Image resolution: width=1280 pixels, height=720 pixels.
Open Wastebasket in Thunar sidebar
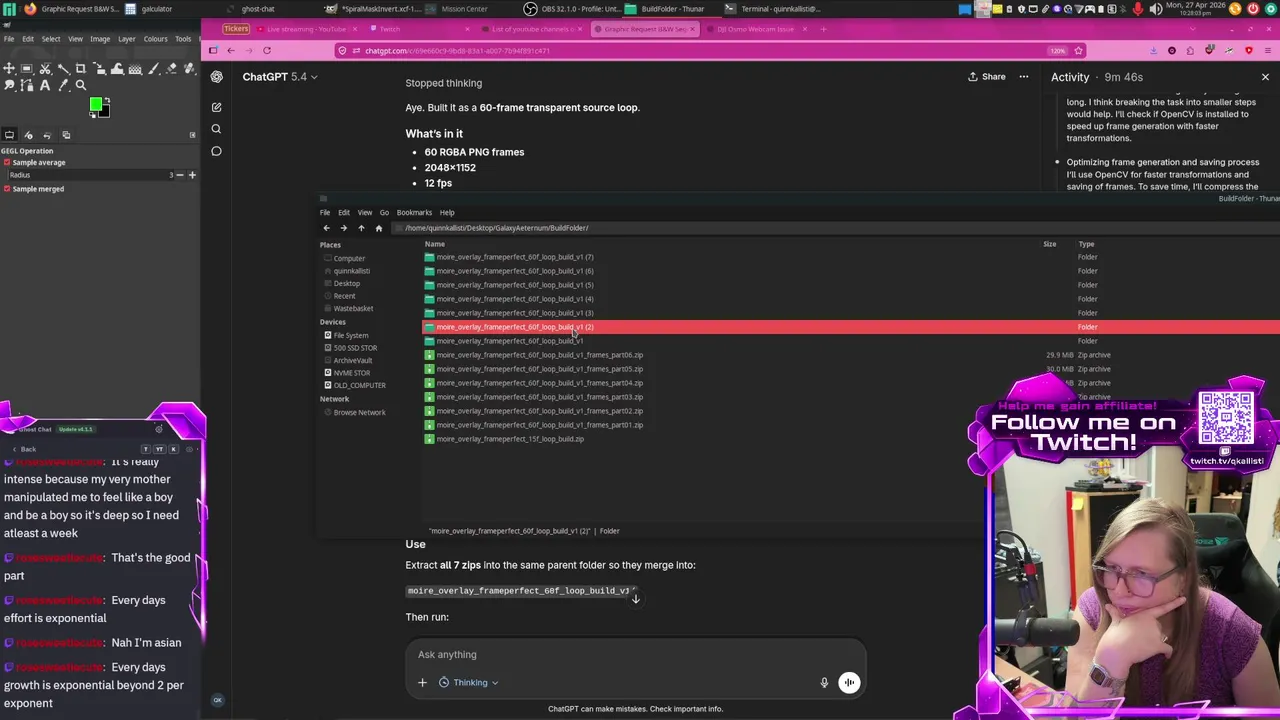(353, 308)
